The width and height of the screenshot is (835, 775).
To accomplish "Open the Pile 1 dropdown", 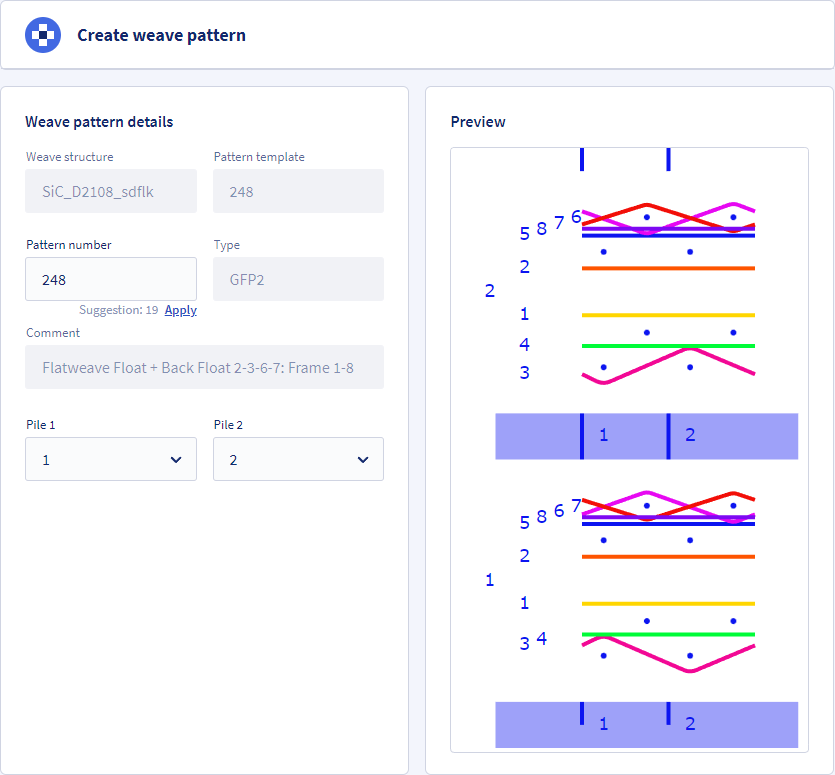I will [x=111, y=459].
